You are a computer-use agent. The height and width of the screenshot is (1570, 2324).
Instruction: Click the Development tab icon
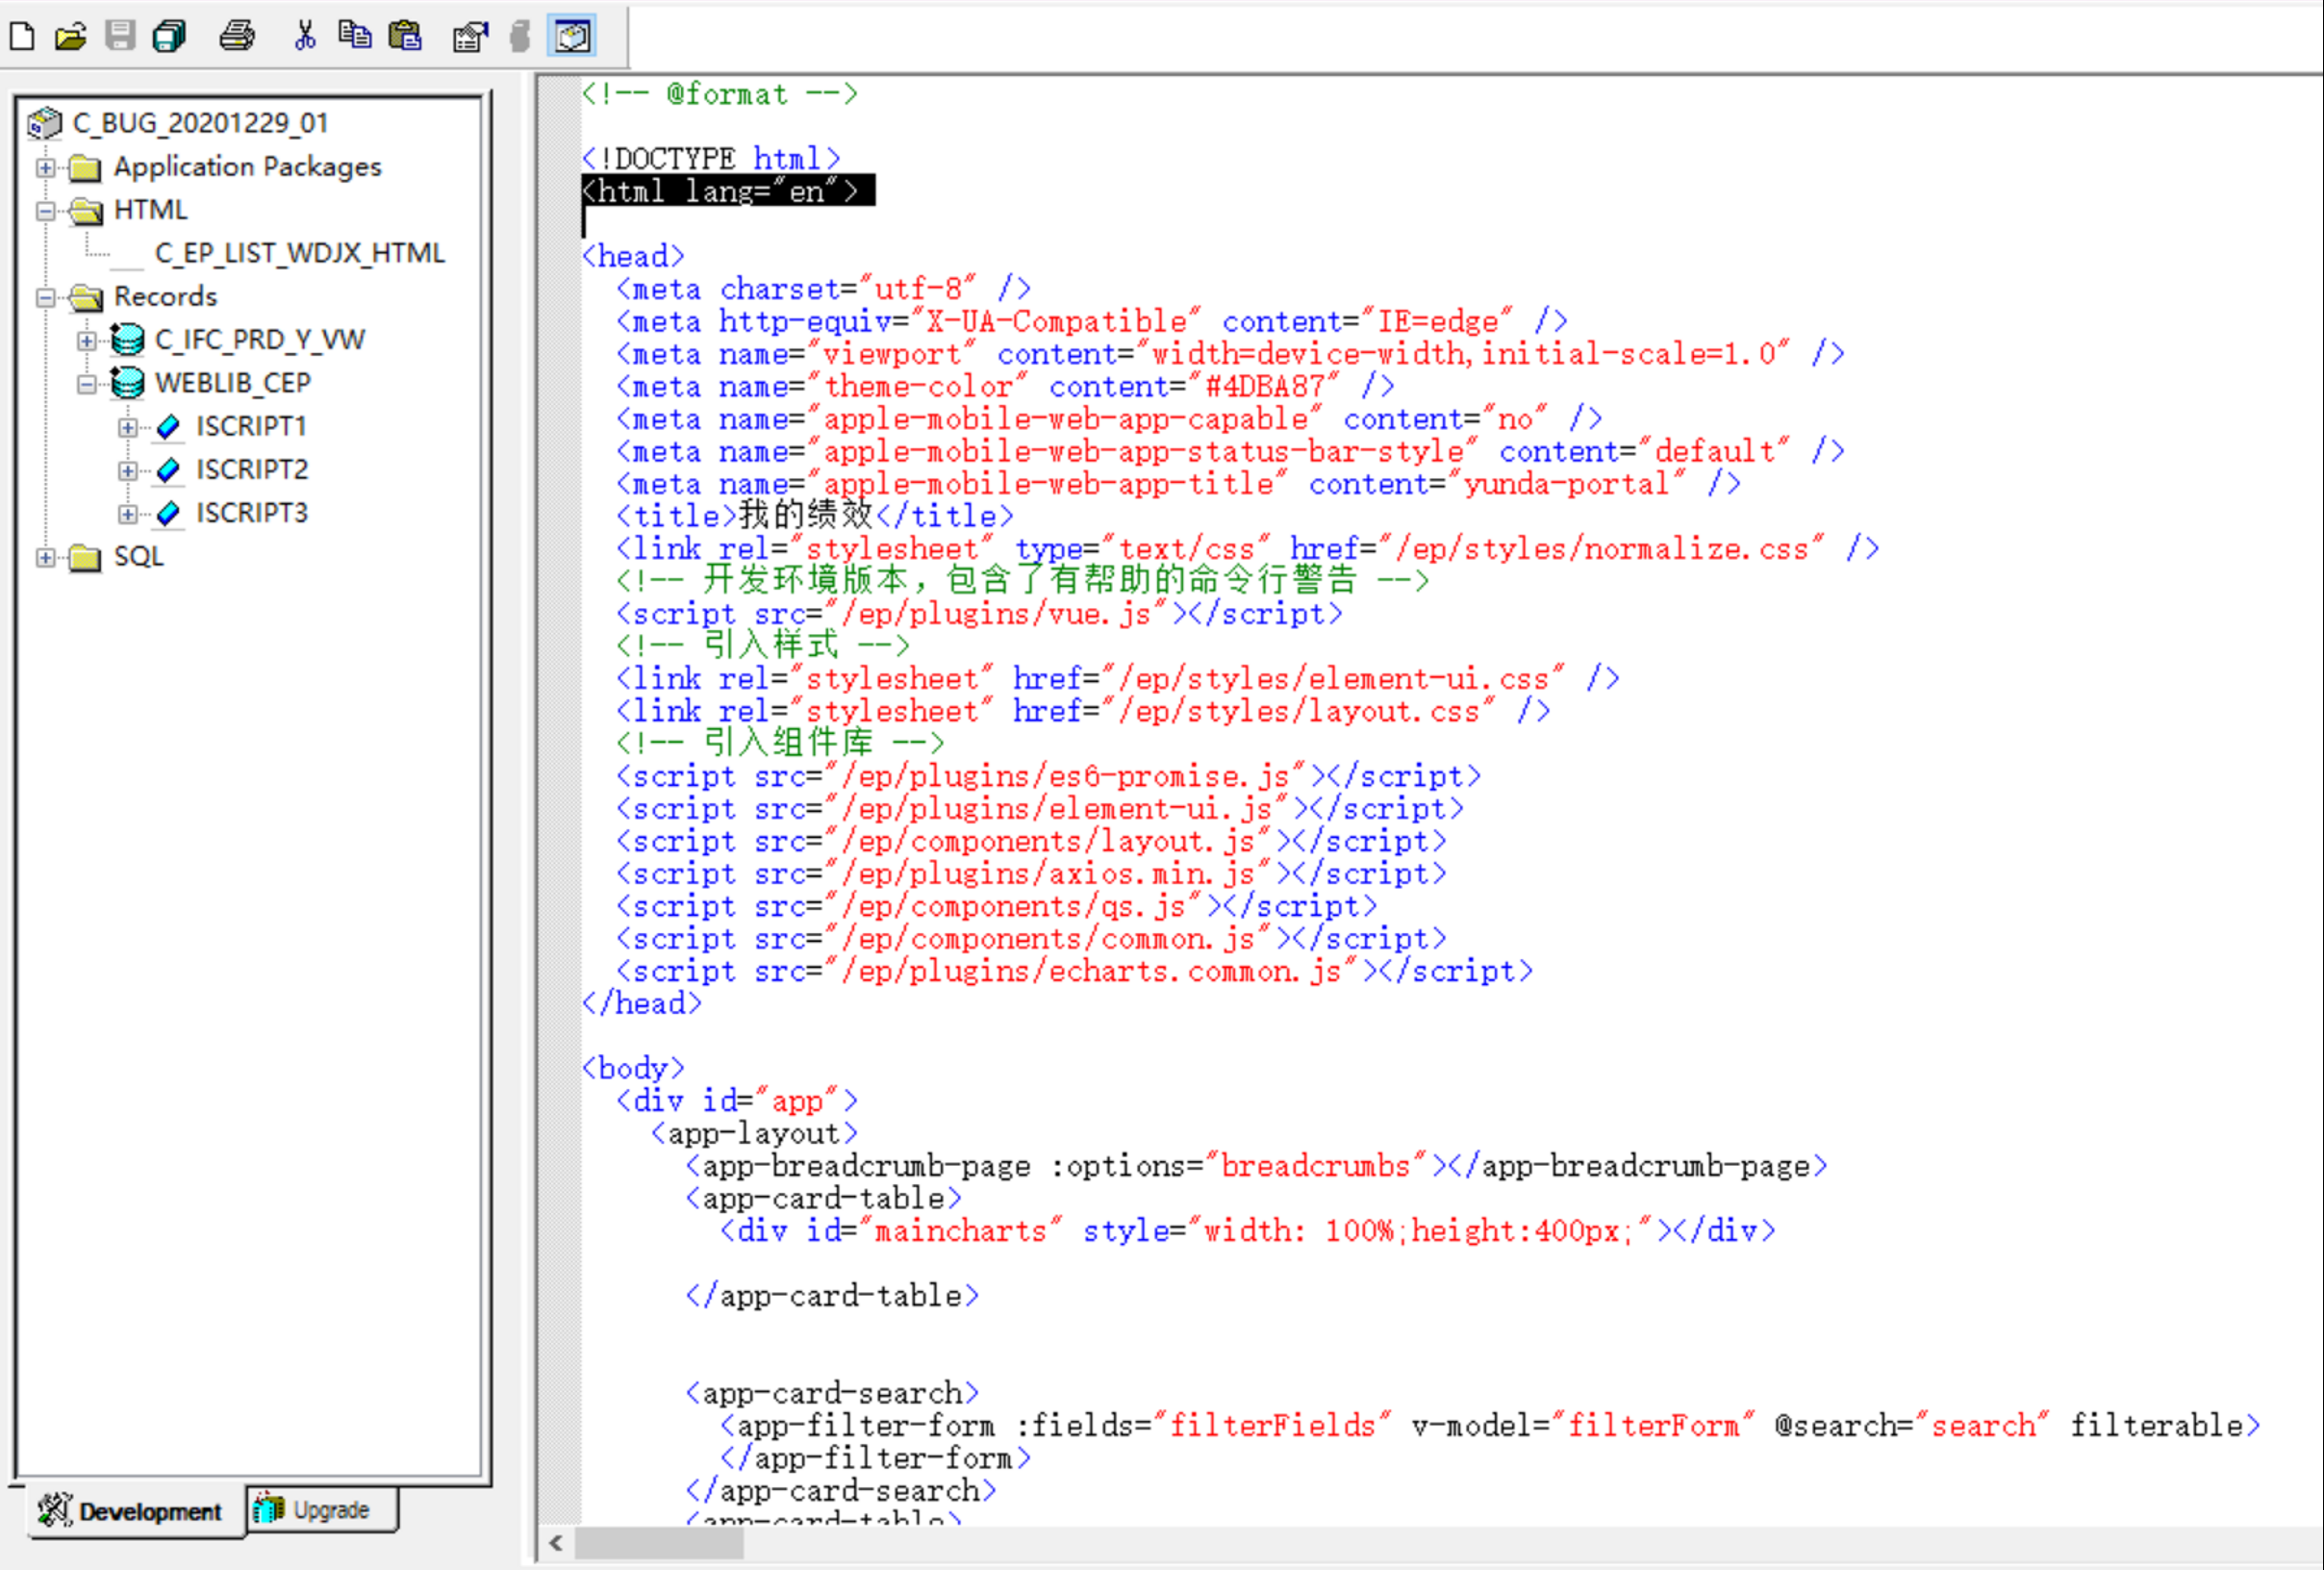click(x=55, y=1510)
